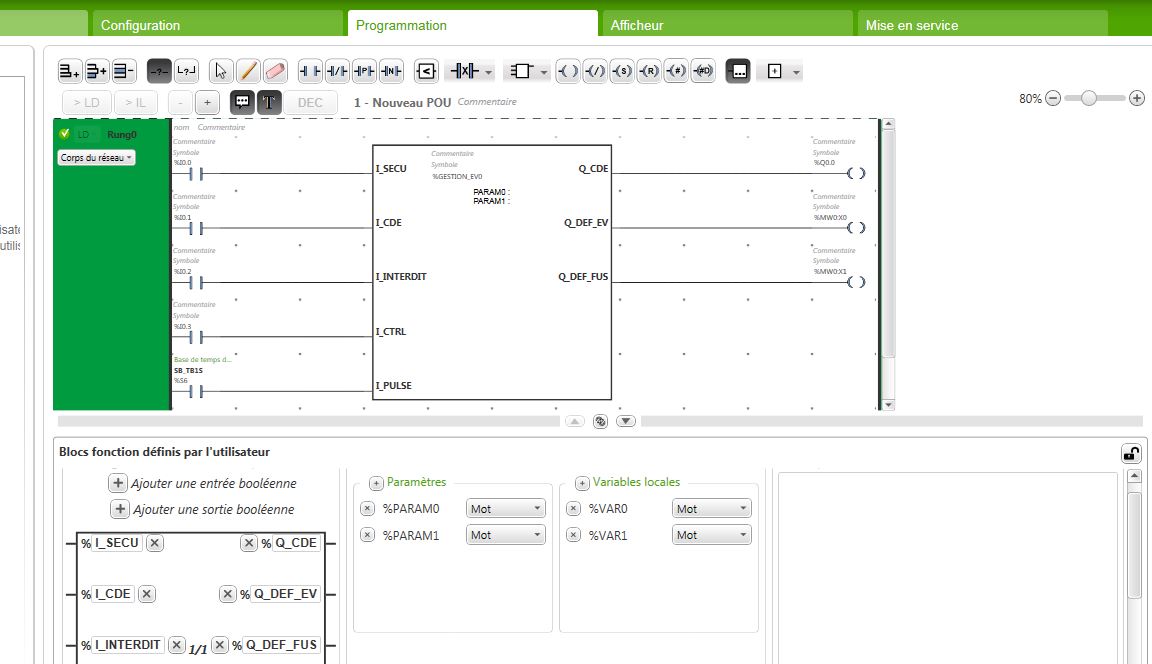The height and width of the screenshot is (664, 1152).
Task: Click Ajouter une entrée booléenne
Action: (203, 484)
